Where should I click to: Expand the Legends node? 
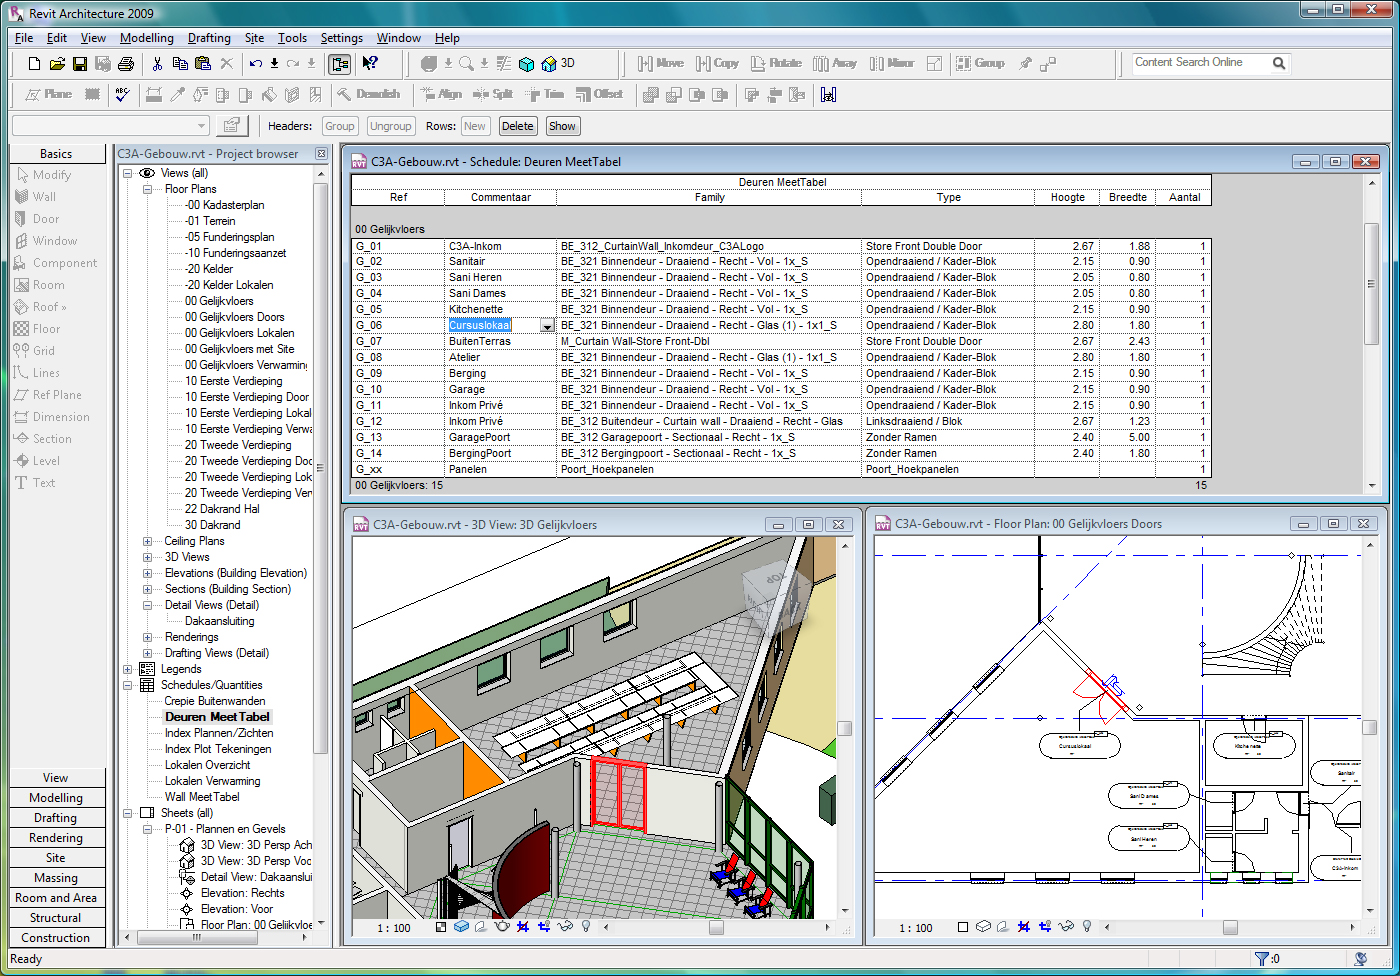point(128,669)
